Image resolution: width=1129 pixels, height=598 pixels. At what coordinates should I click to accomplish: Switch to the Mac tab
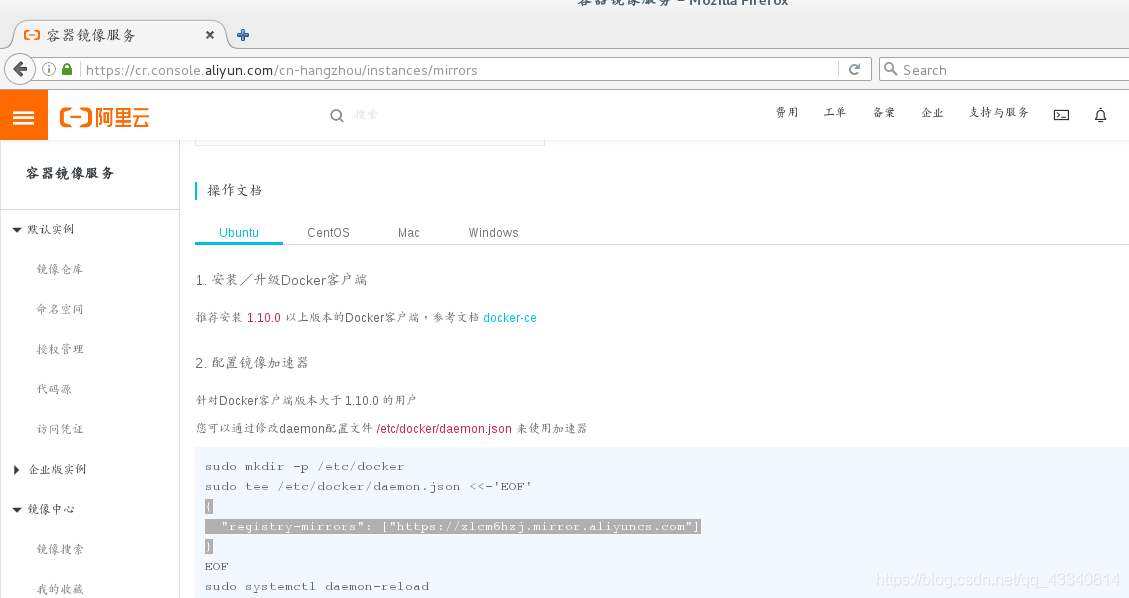[408, 232]
